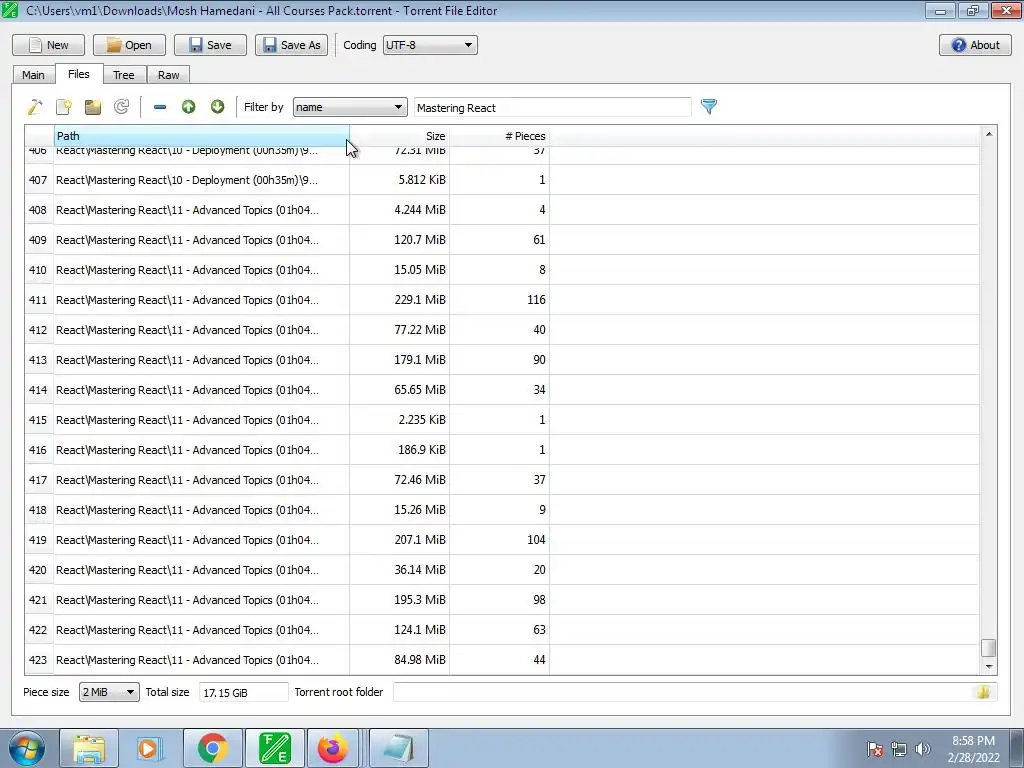Switch to the Raw tab

click(168, 75)
